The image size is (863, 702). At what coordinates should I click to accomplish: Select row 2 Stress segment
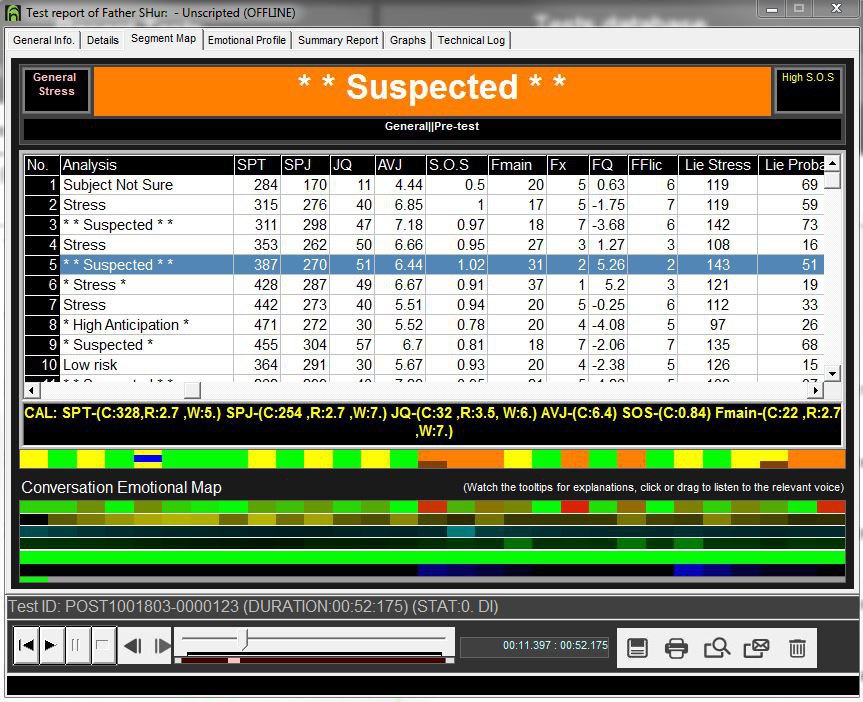point(424,205)
